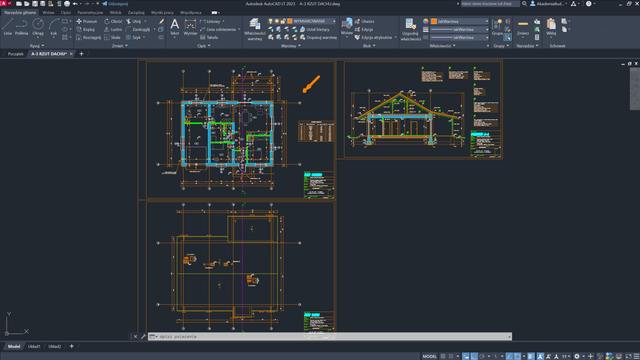Open the Opisz ribbon tab
Viewport: 640px width, 360px height.
click(66, 13)
